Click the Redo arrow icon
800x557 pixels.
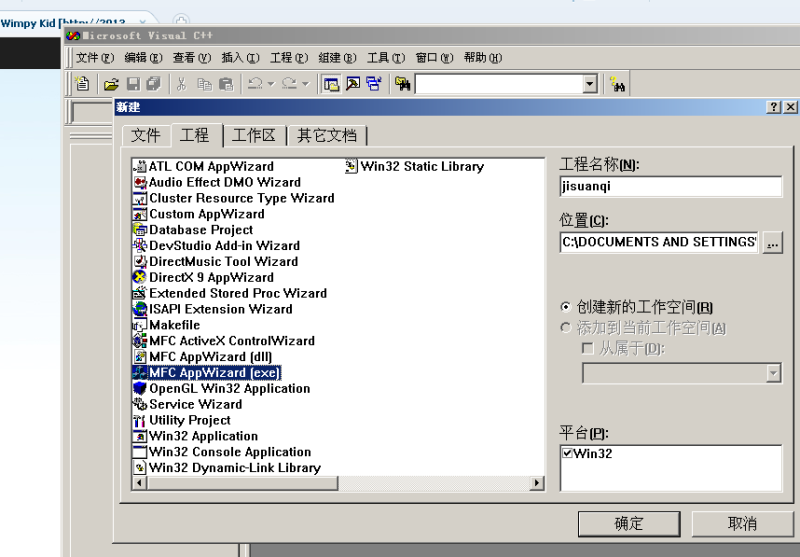[x=290, y=84]
